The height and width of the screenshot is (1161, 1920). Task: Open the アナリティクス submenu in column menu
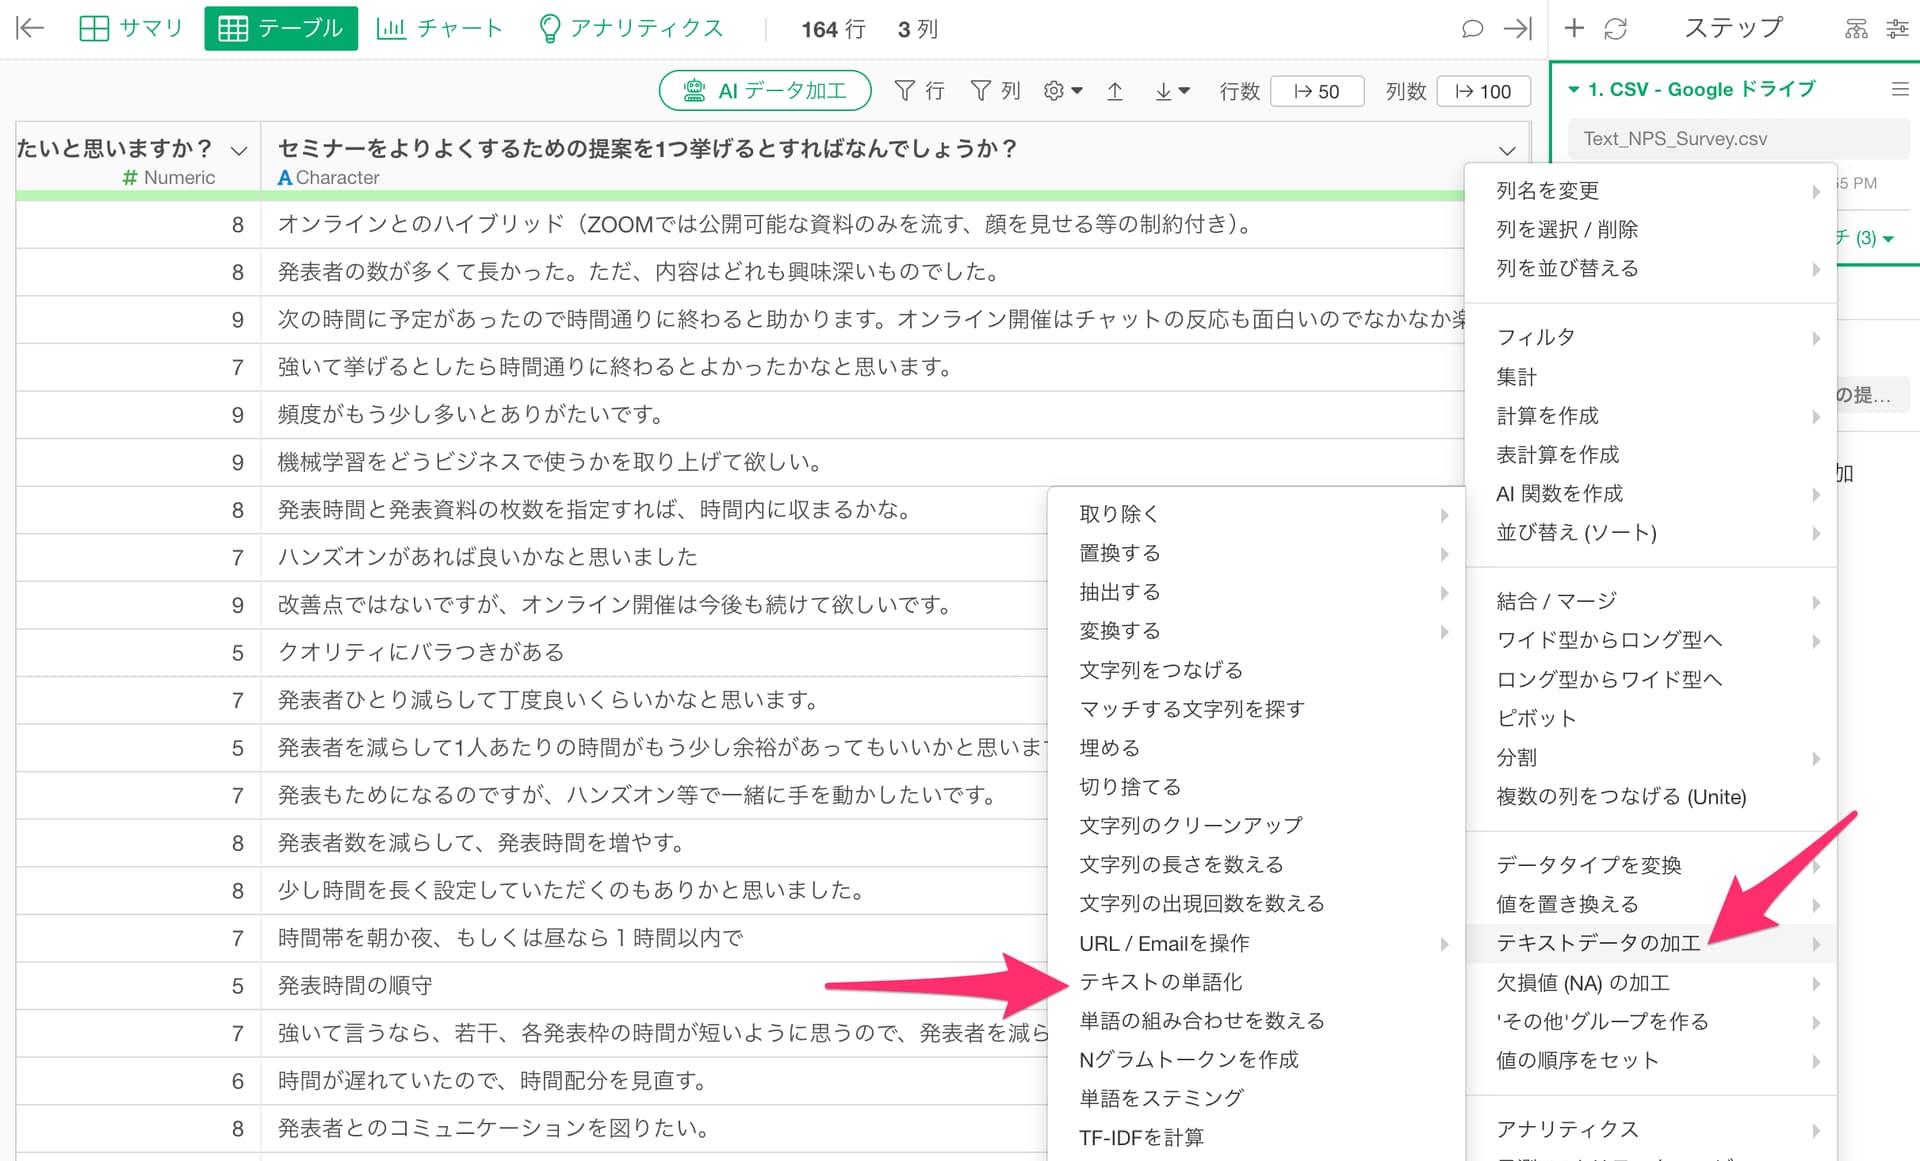1651,1130
